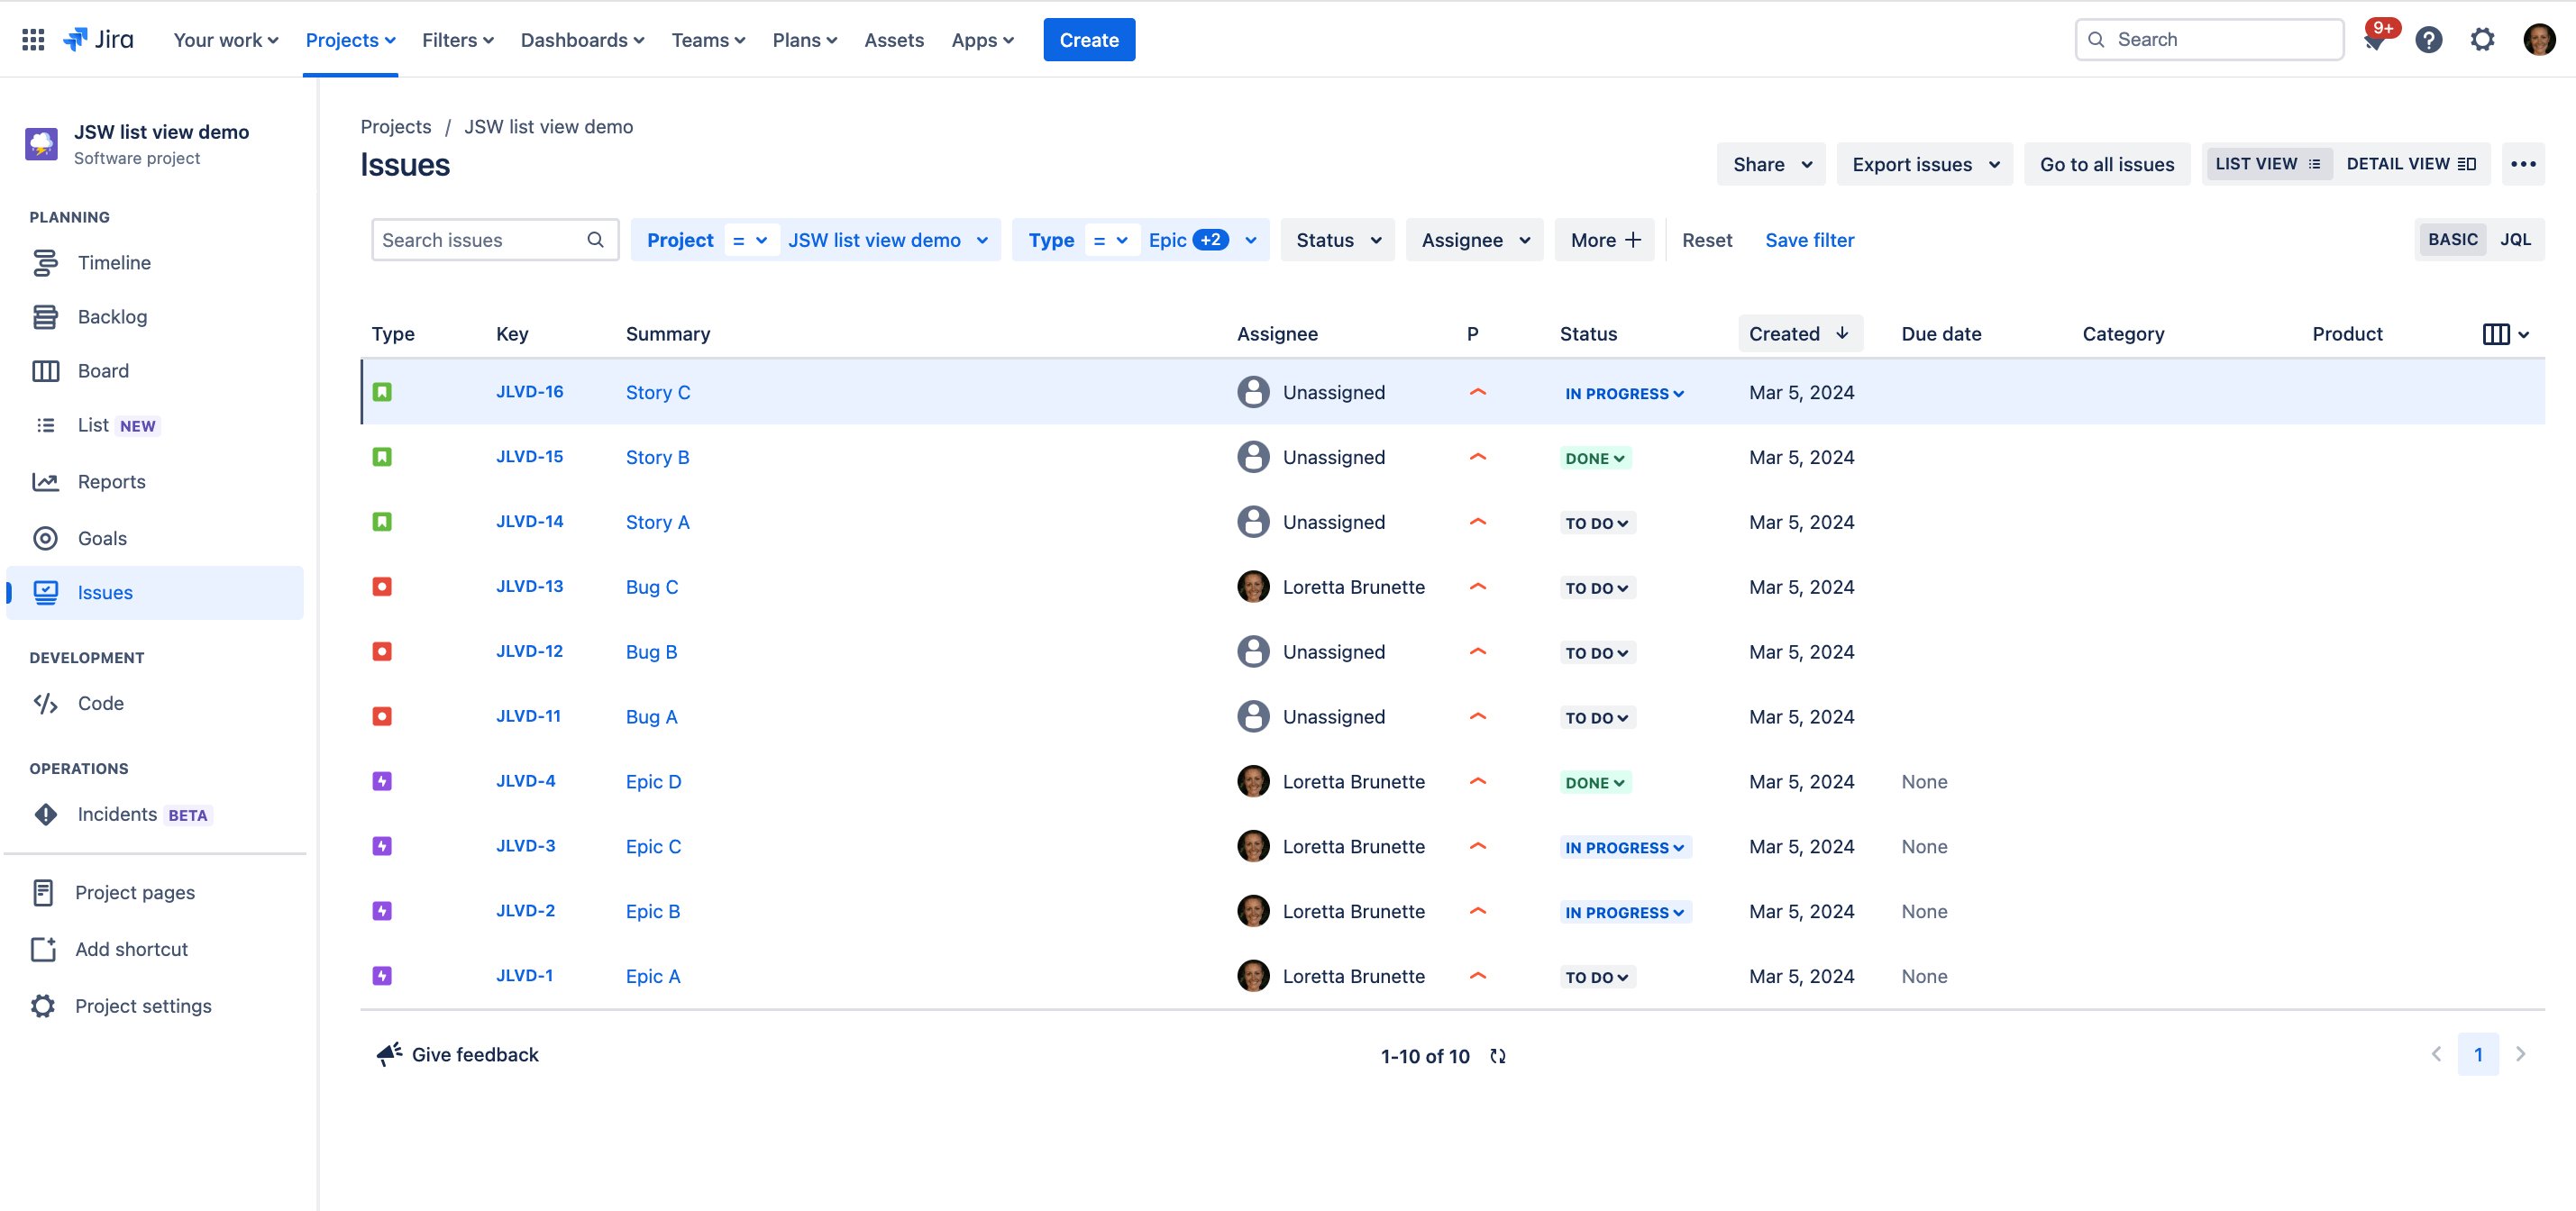Click the Search issues input field
The image size is (2576, 1211).
(x=482, y=240)
